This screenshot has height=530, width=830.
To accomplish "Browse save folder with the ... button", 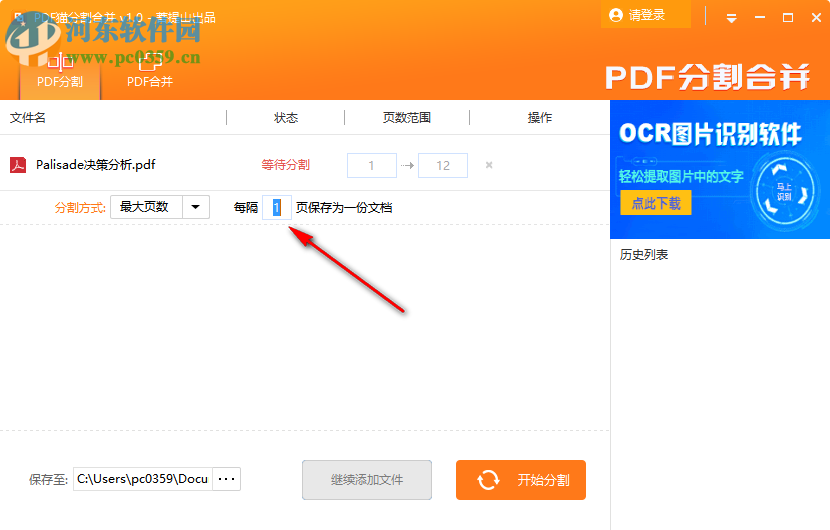I will (227, 479).
